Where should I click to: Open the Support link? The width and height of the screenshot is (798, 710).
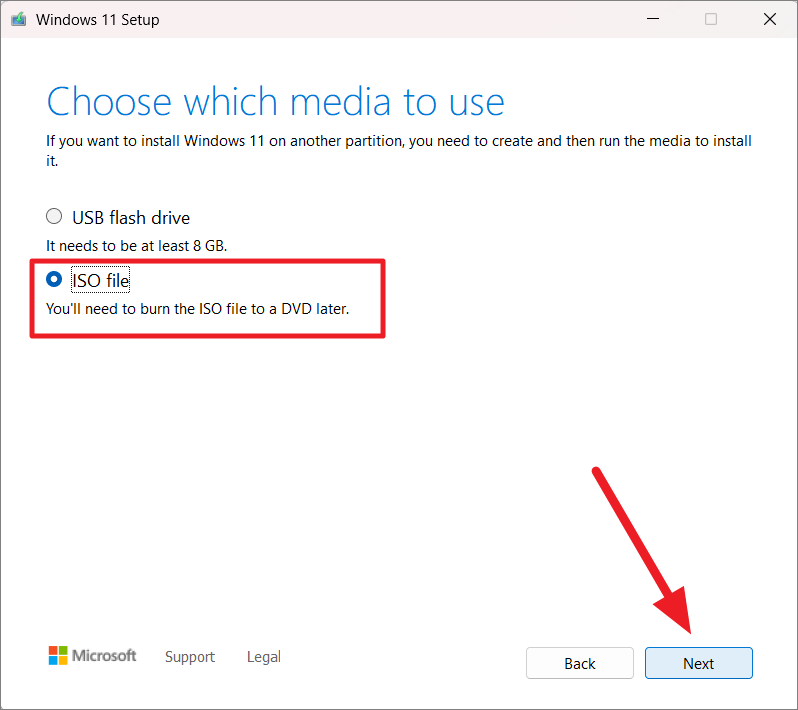pos(190,657)
